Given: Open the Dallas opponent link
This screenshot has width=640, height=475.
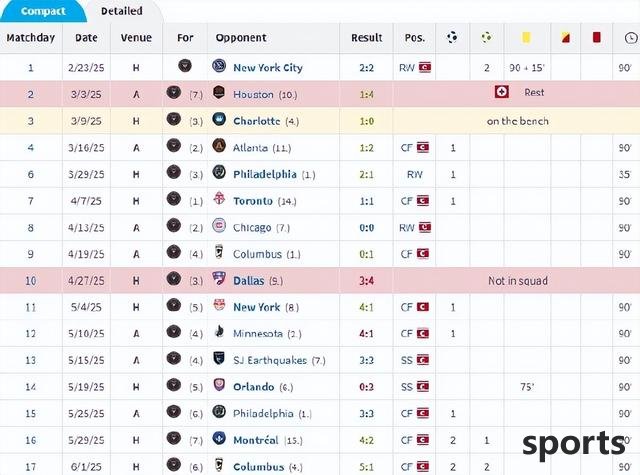Looking at the screenshot, I should [x=249, y=281].
